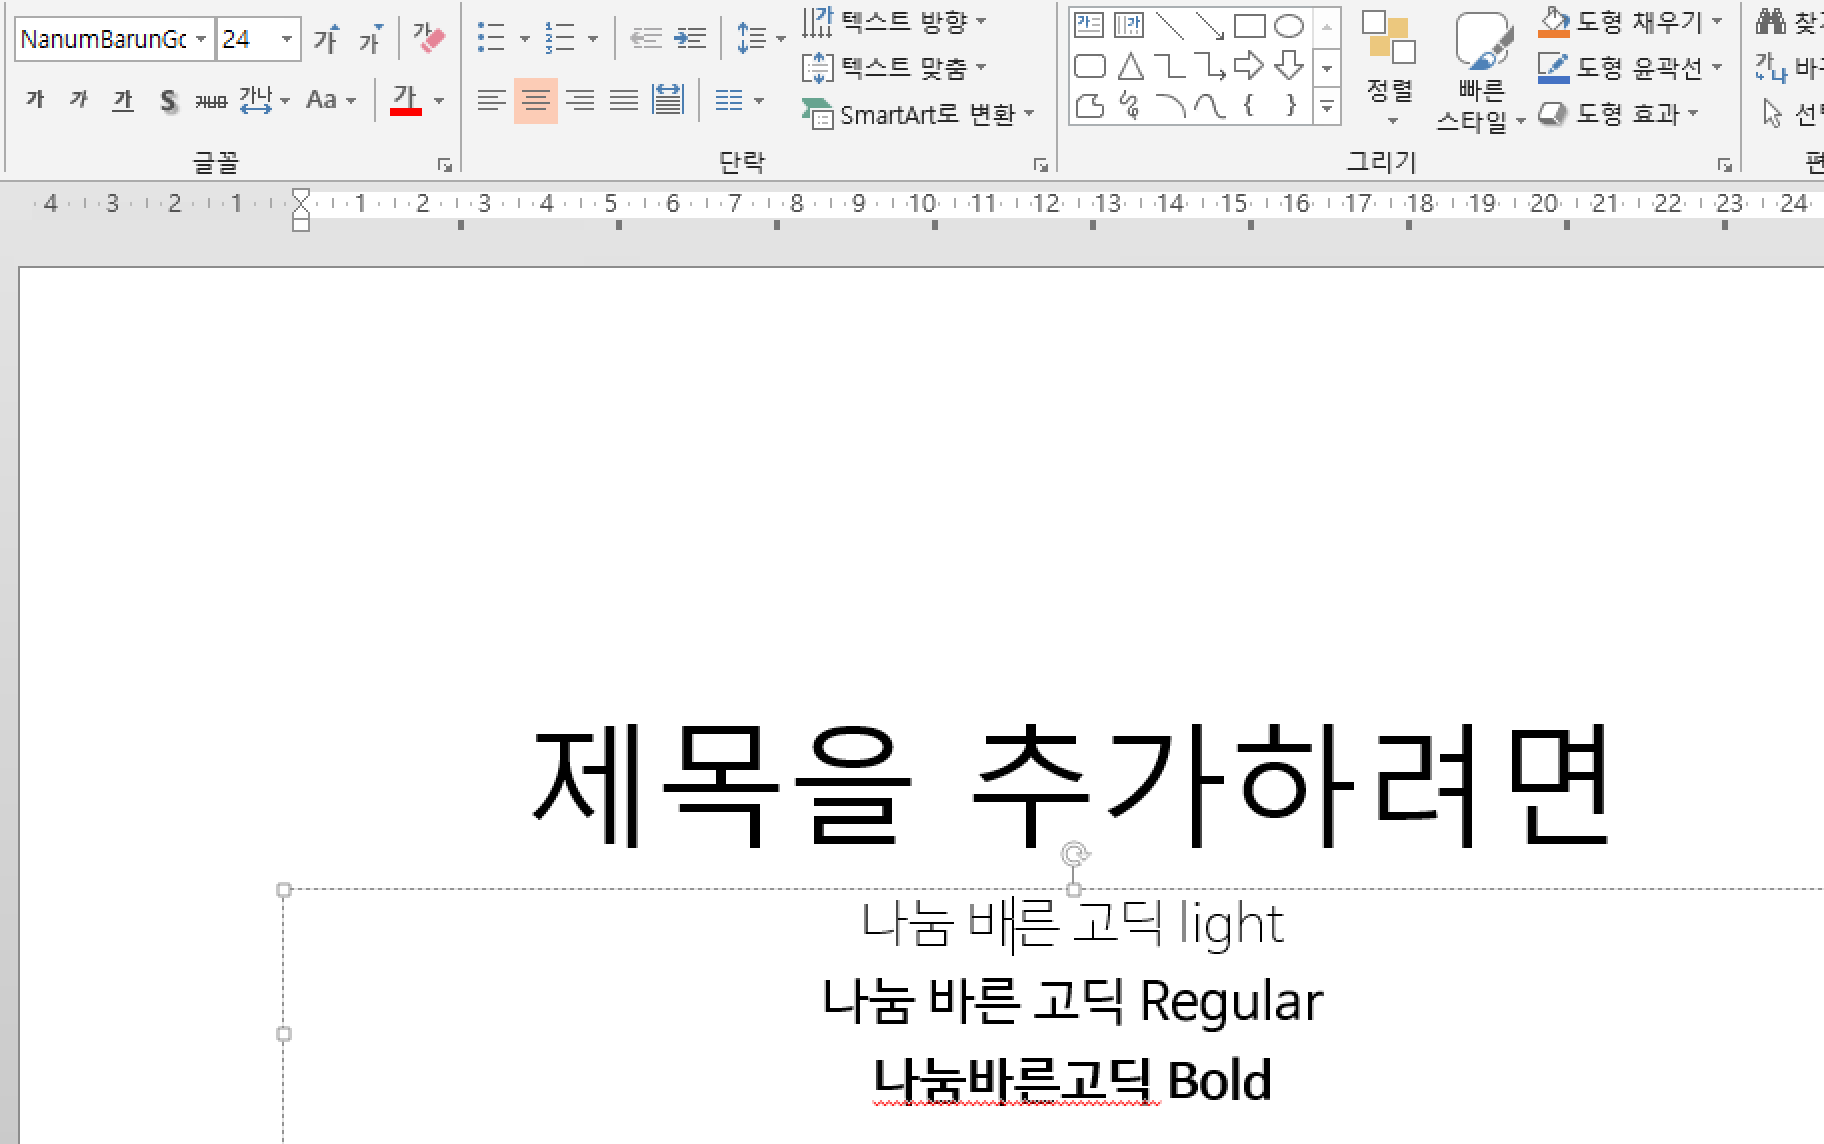Click the decrease list level icon
This screenshot has height=1144, width=1824.
click(x=645, y=39)
